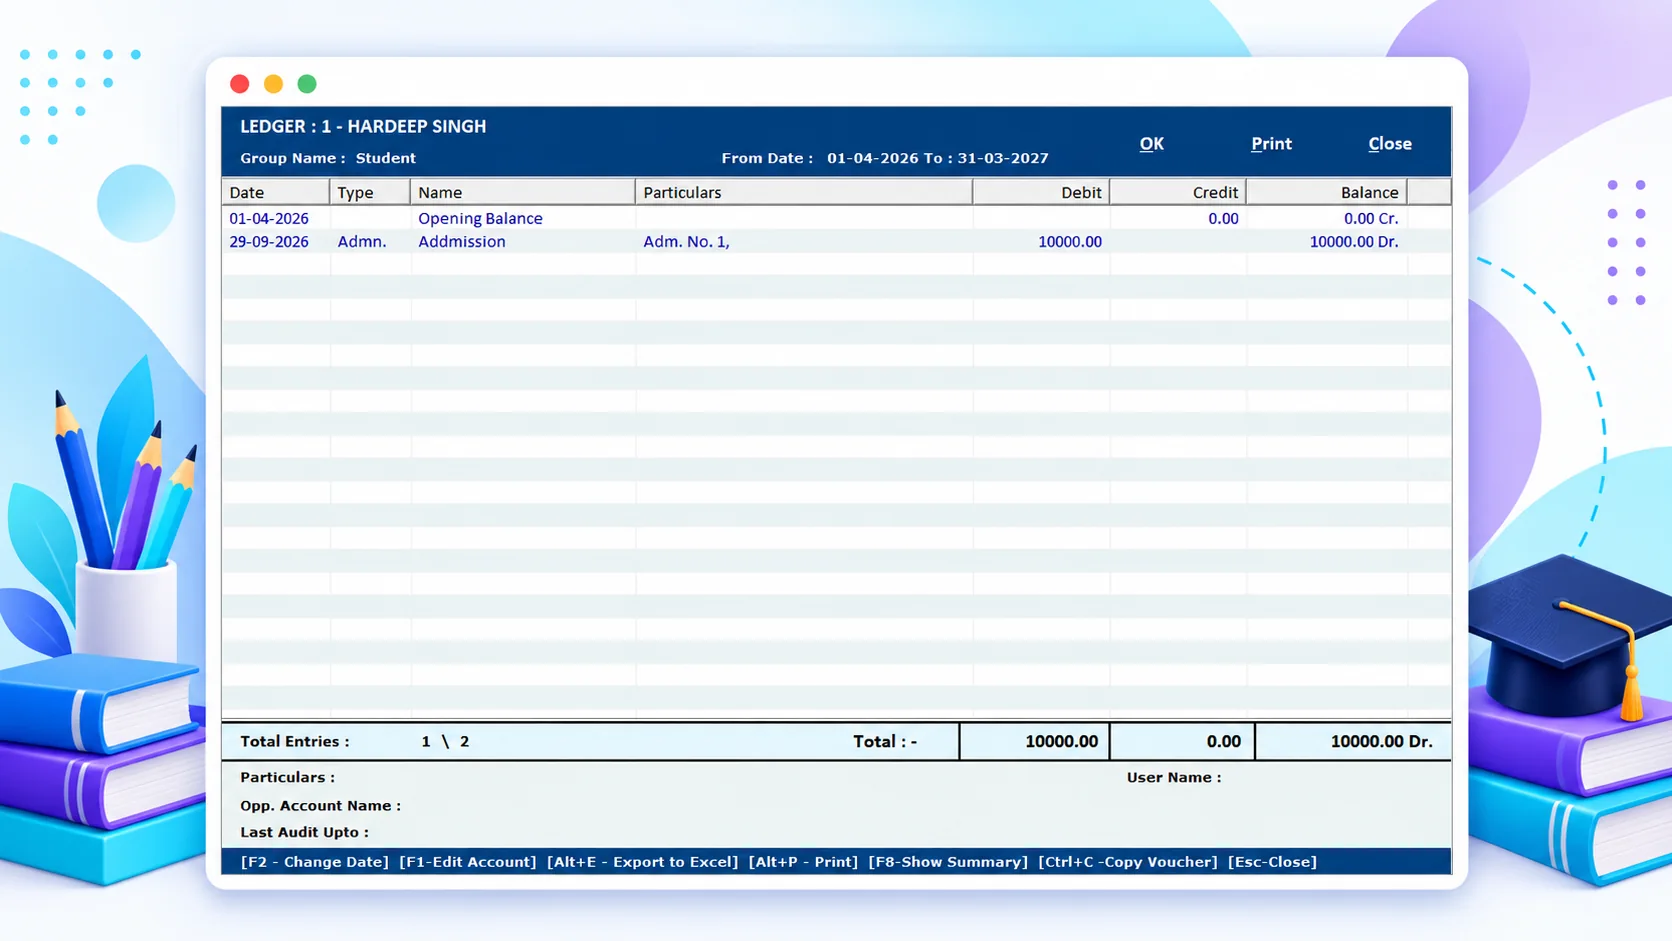
Task: Click the Credit column header
Action: click(x=1178, y=192)
